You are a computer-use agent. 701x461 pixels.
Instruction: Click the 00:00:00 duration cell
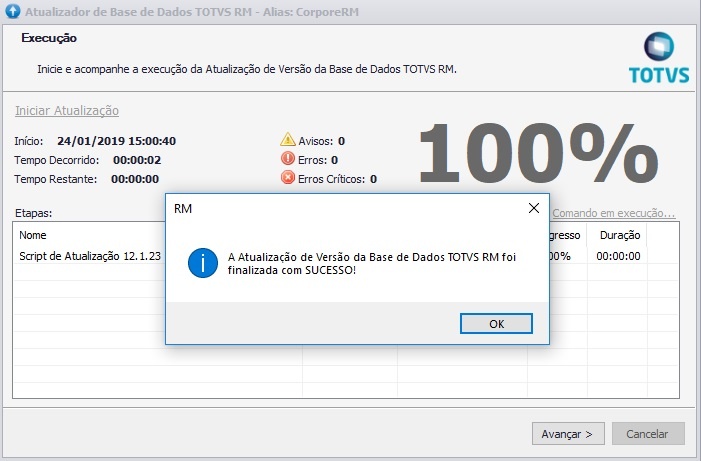click(x=618, y=256)
